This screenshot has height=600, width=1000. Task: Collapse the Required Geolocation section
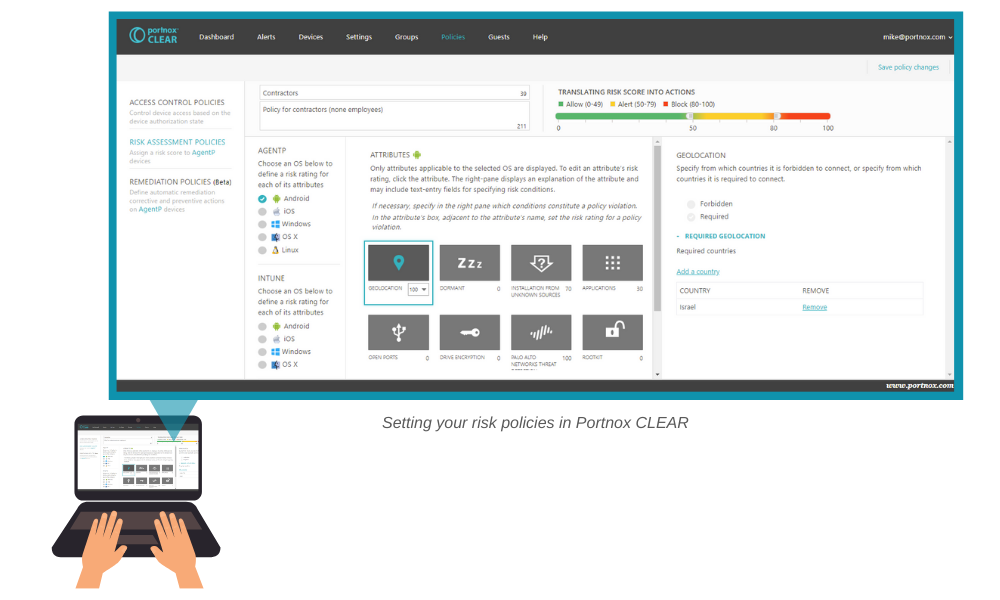pyautogui.click(x=679, y=236)
